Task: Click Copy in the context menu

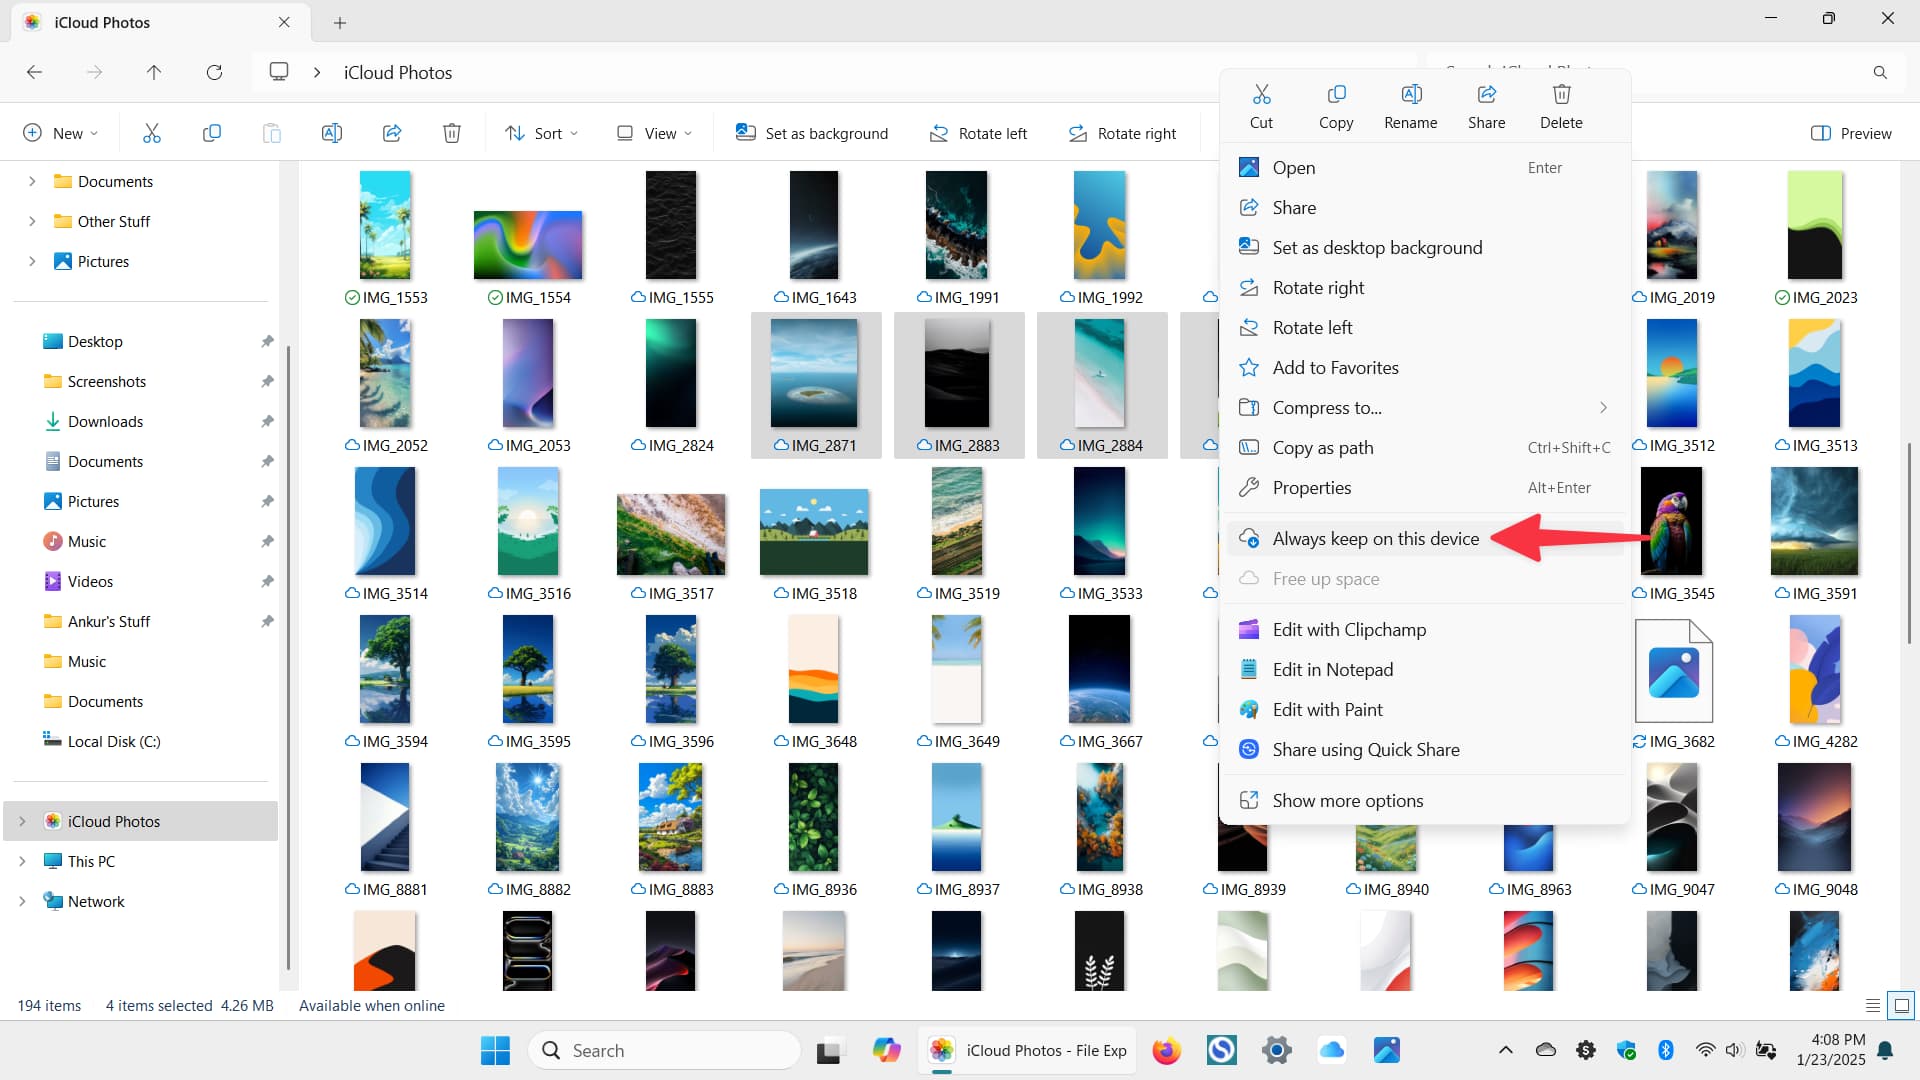Action: [1336, 107]
